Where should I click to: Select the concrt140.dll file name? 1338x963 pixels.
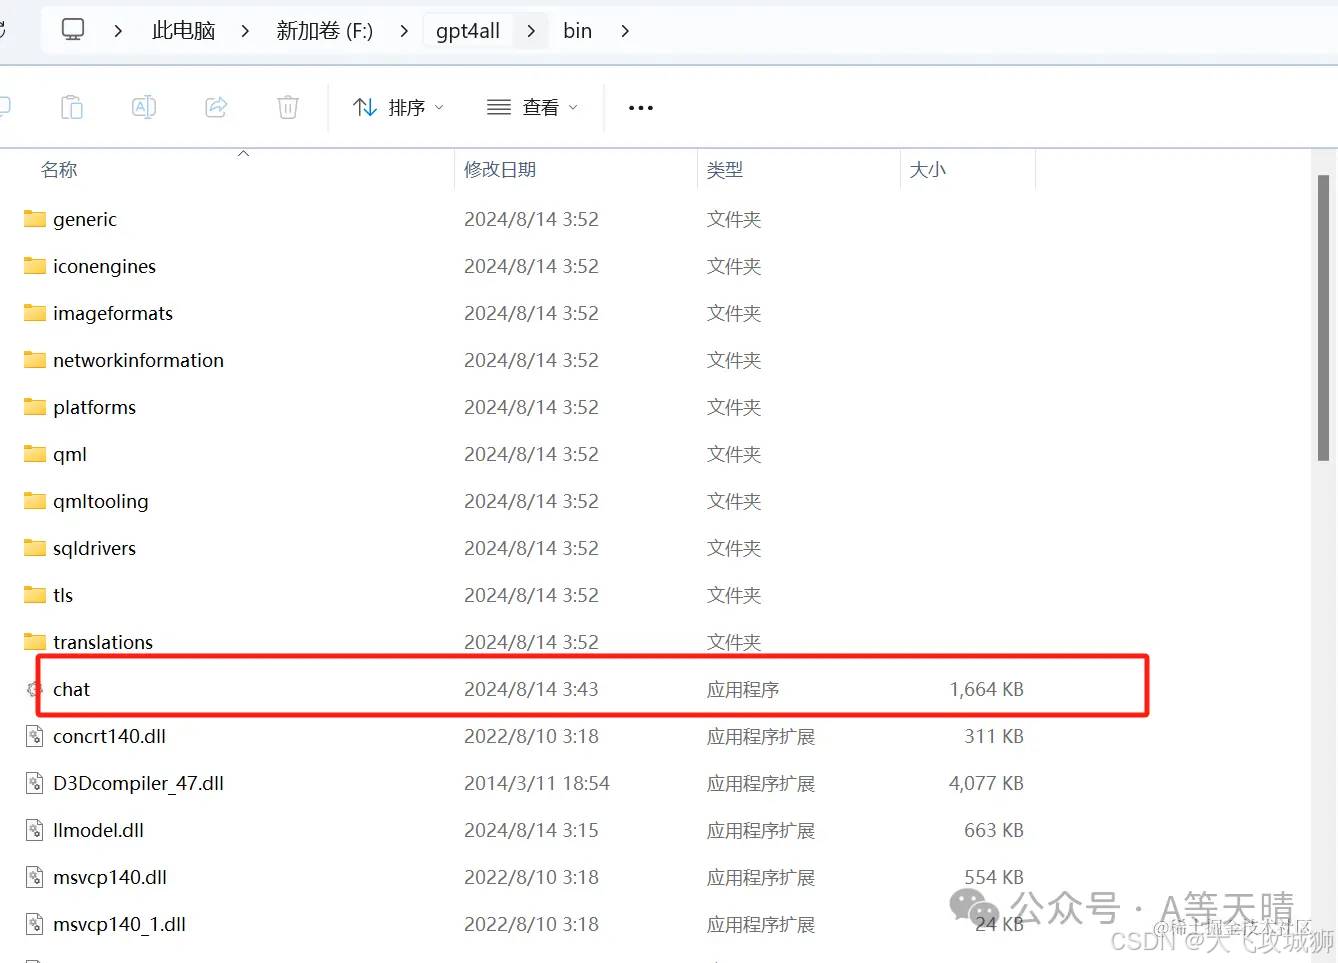point(110,736)
